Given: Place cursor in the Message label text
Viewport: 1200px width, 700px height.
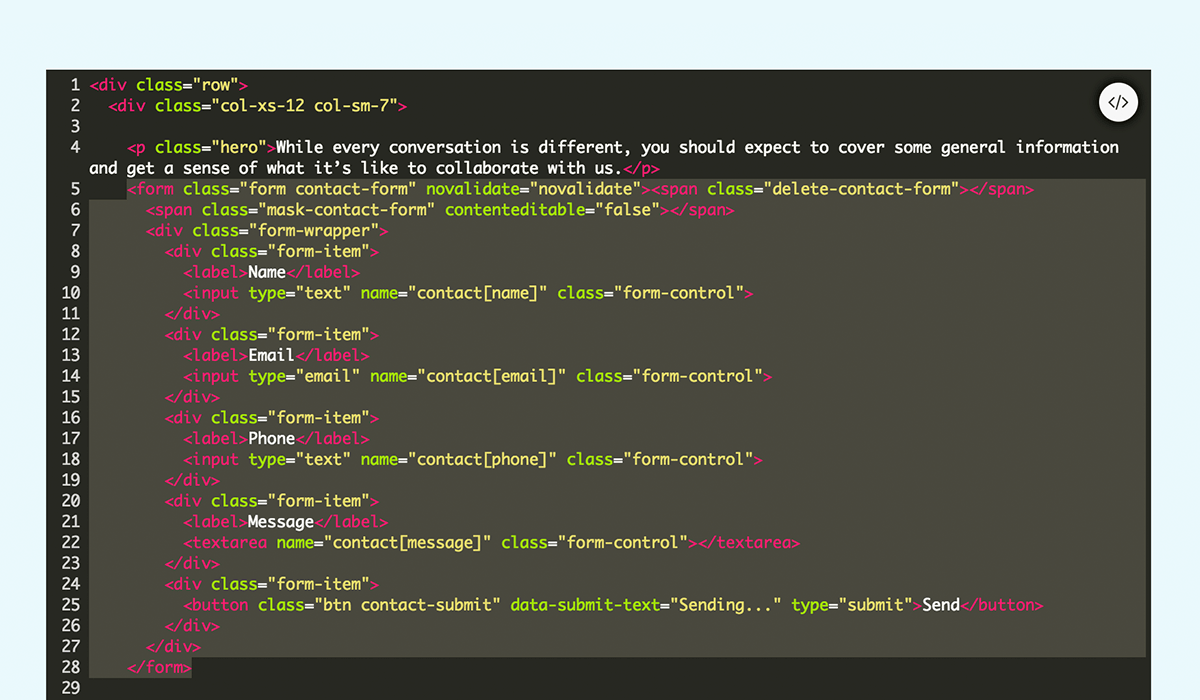Looking at the screenshot, I should pyautogui.click(x=281, y=521).
